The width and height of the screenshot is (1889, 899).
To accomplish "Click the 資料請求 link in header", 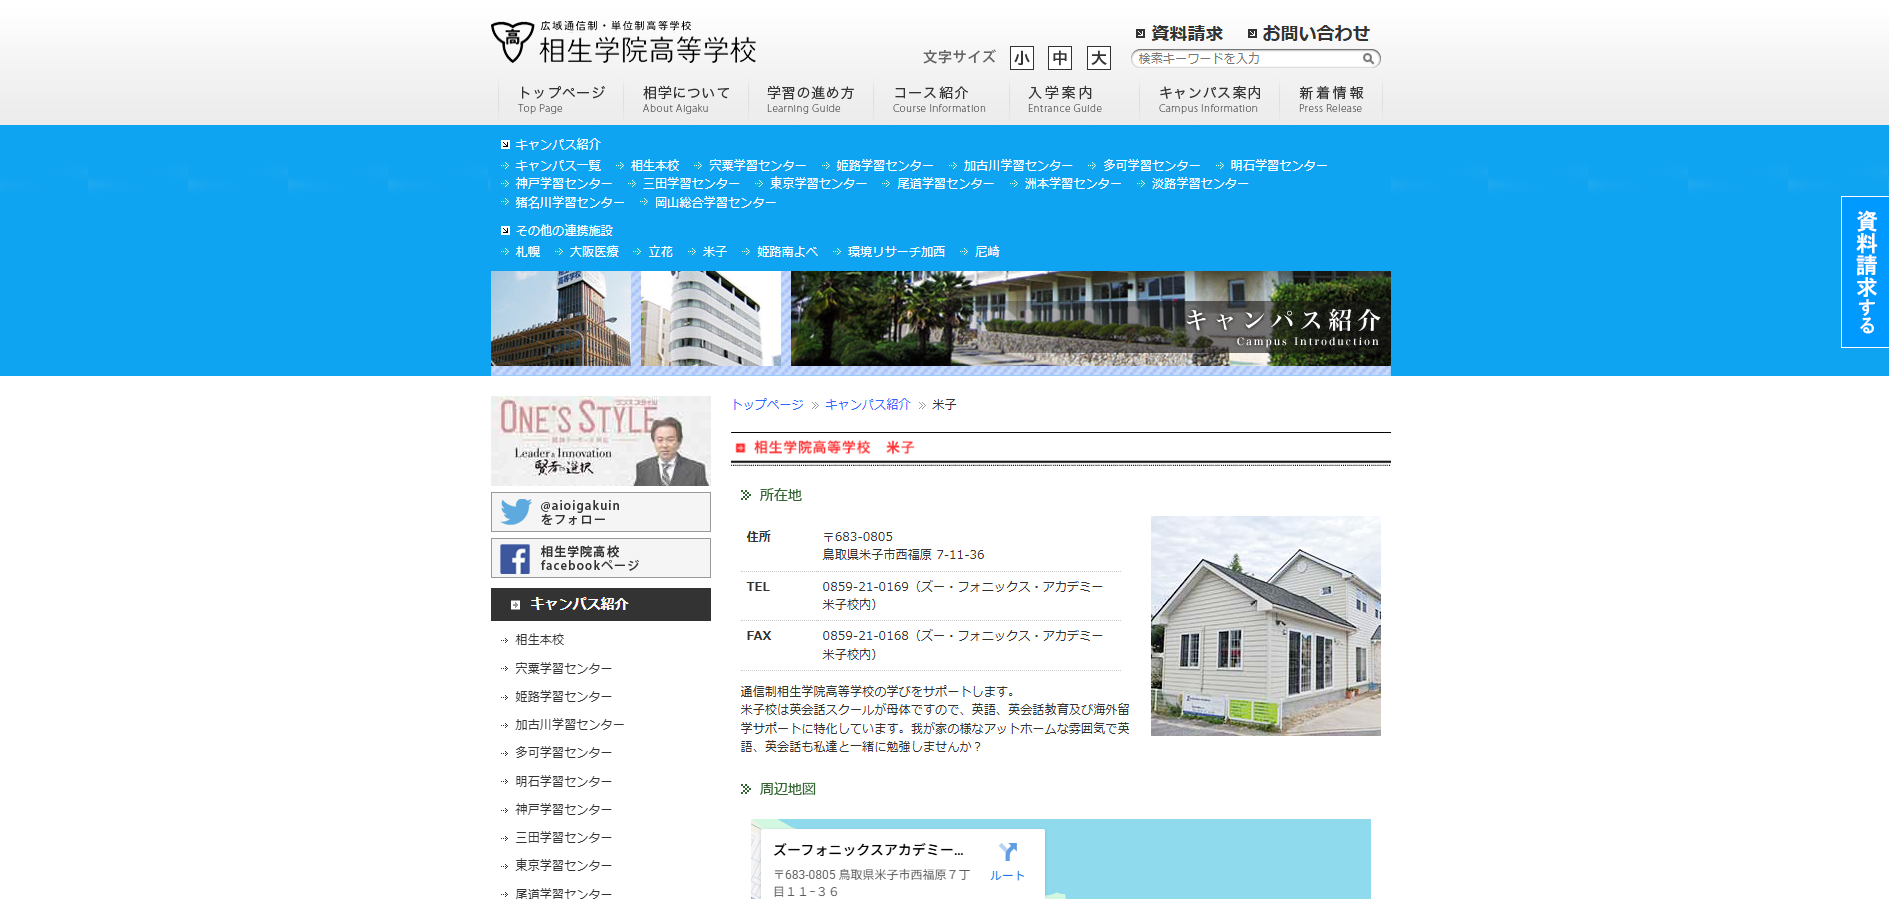I will 1179,33.
